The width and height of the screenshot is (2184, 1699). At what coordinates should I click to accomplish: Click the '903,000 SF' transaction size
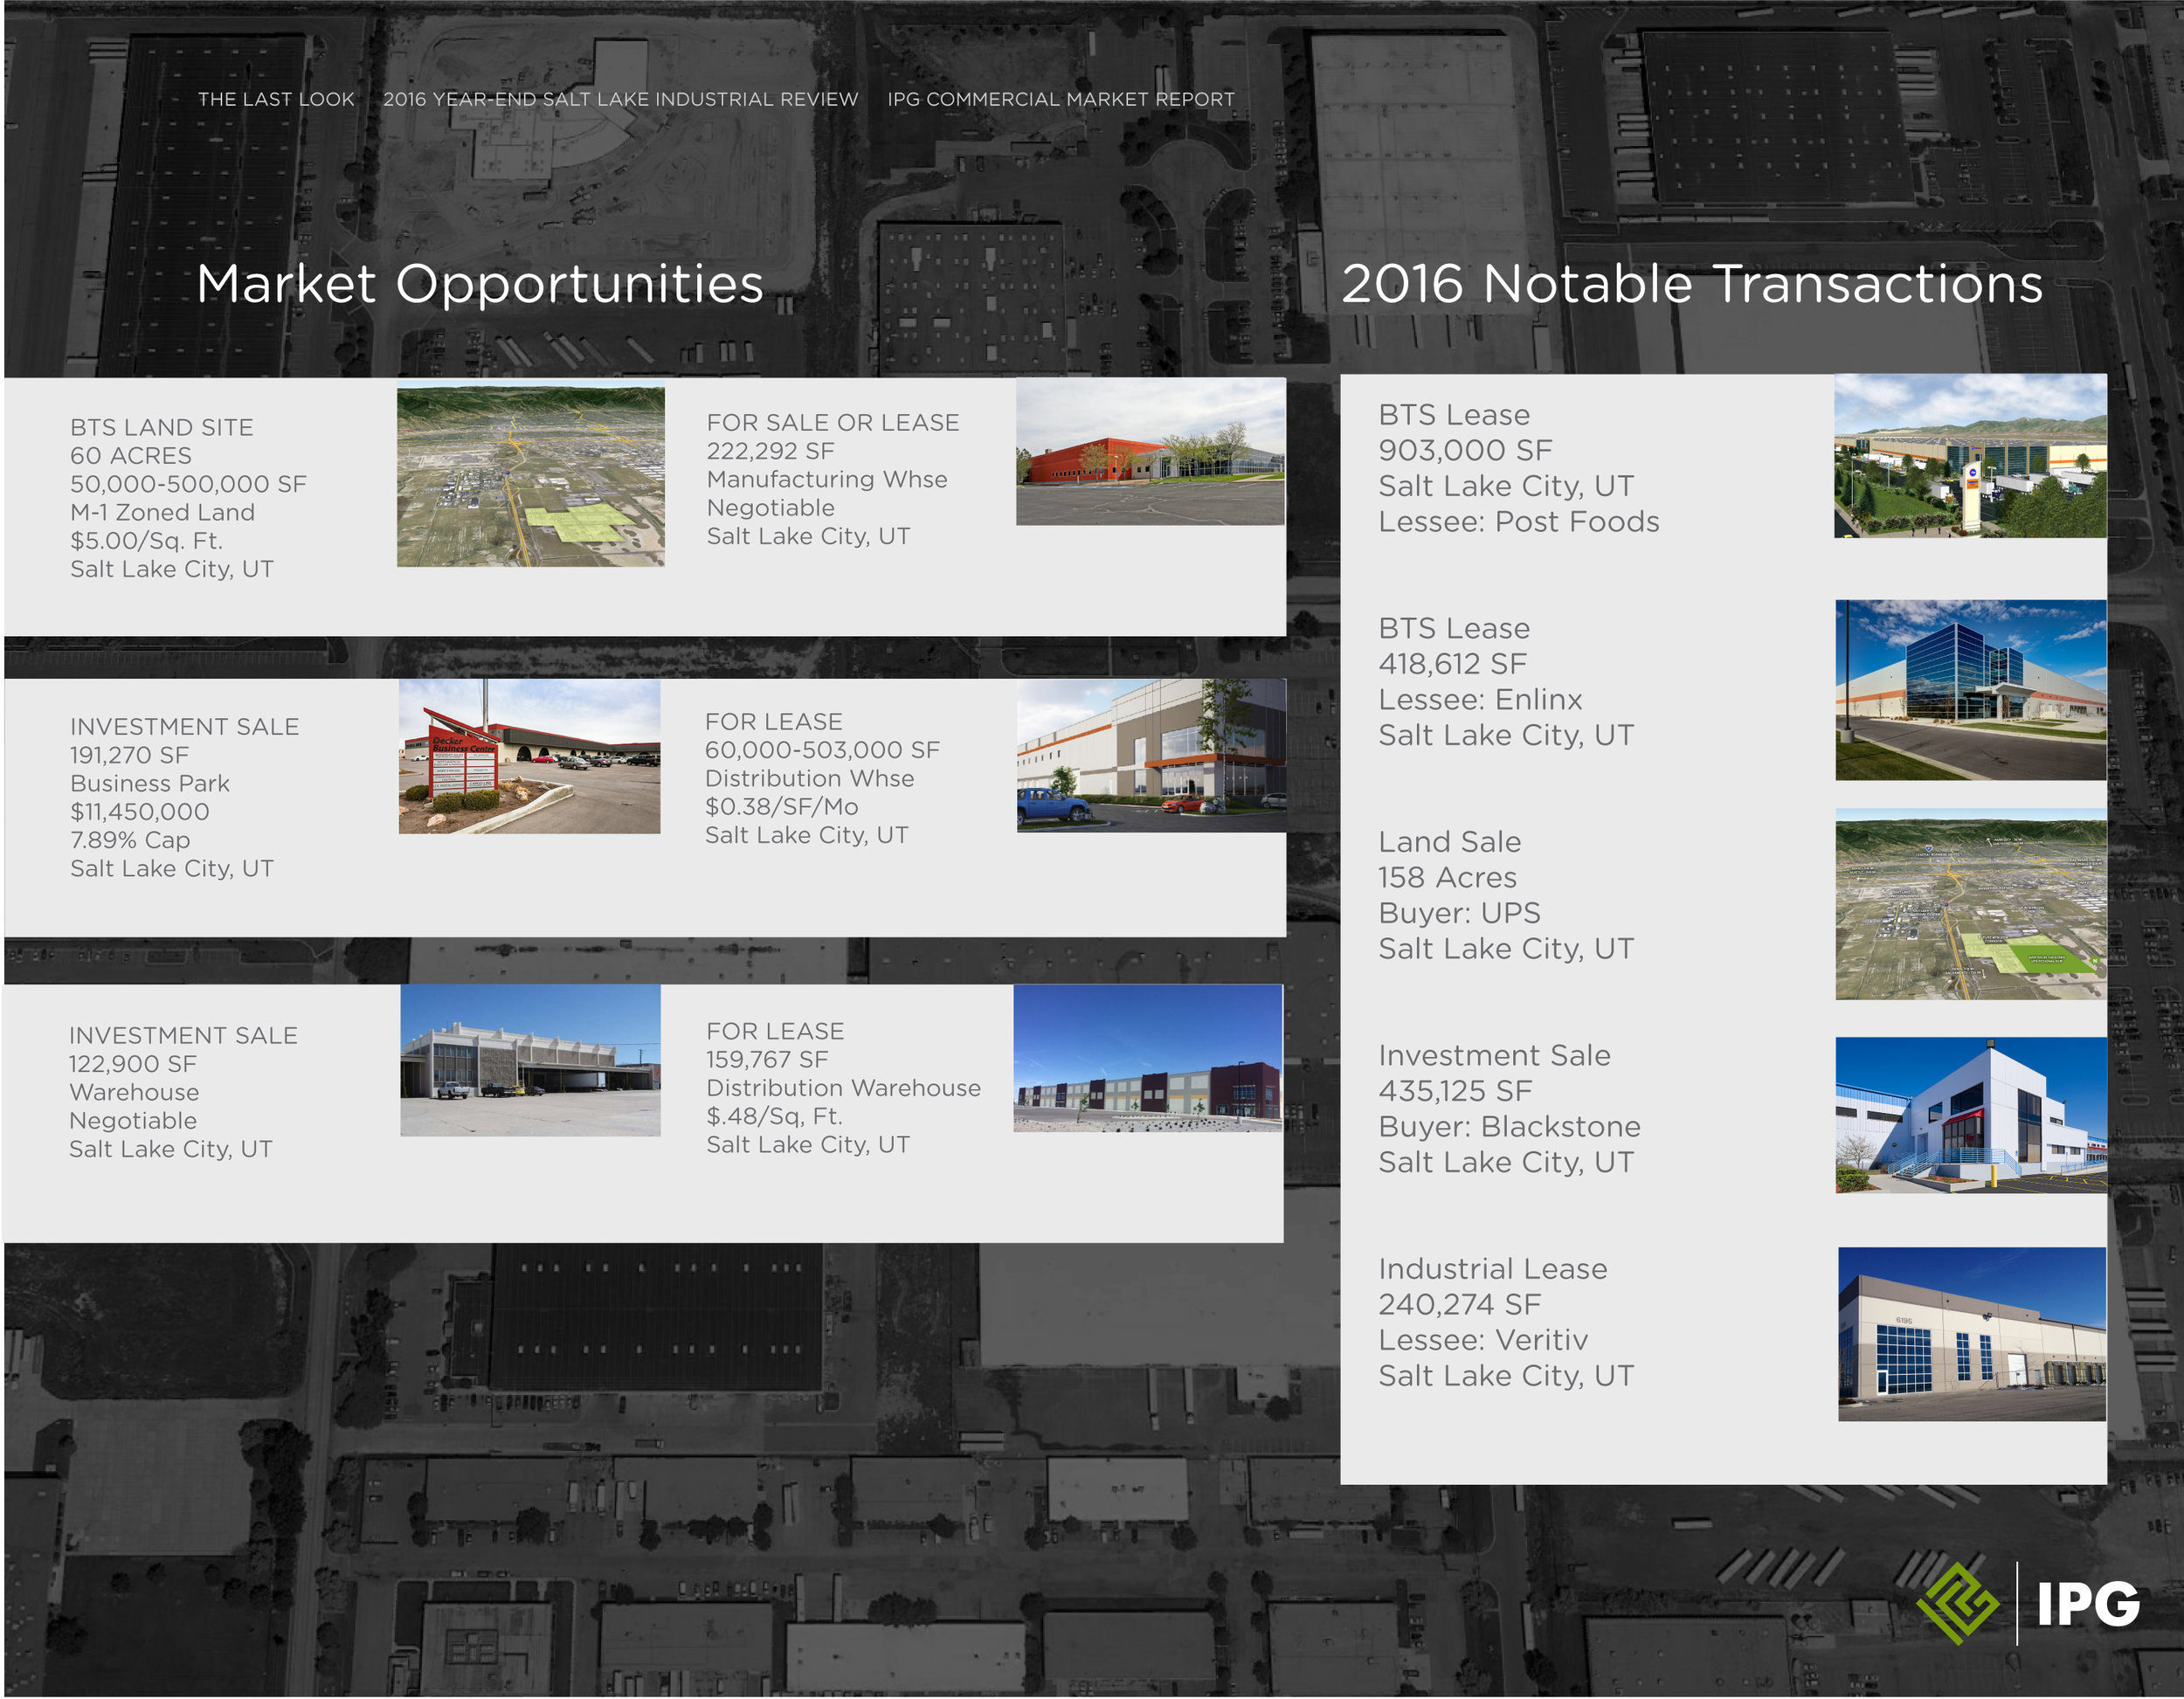pyautogui.click(x=1465, y=450)
